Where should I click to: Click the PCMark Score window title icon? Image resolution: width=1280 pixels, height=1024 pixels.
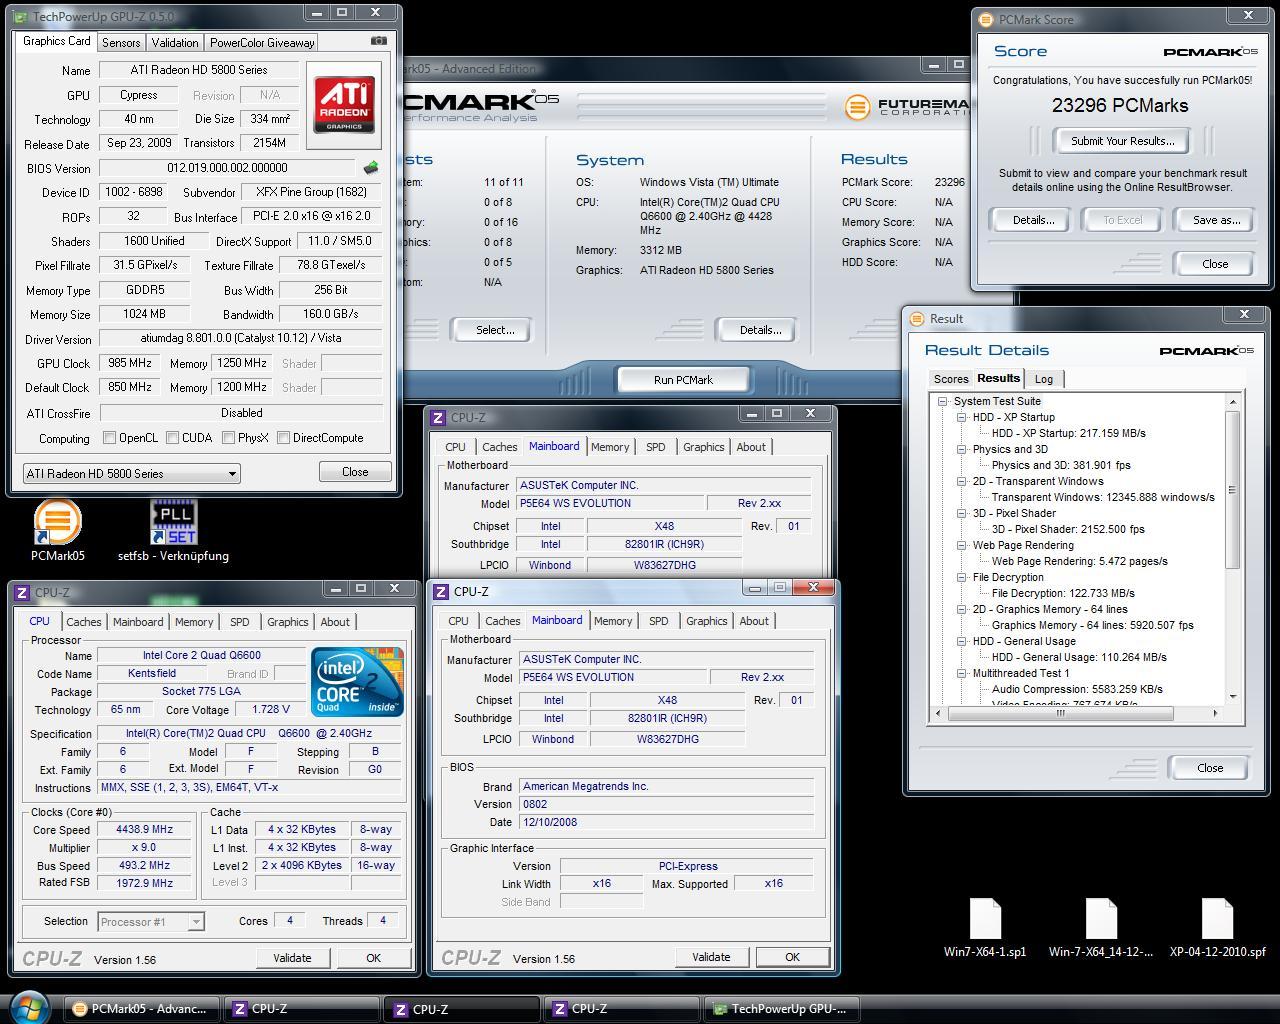coord(985,19)
